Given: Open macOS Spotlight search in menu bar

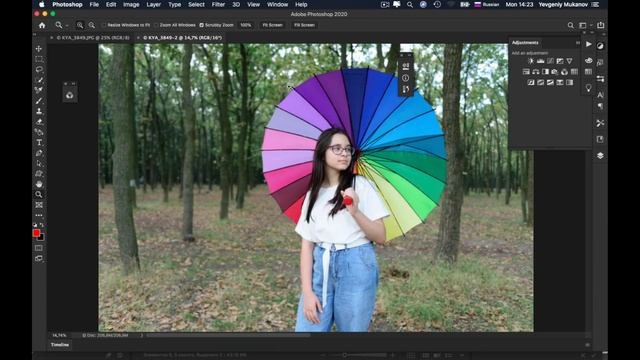Looking at the screenshot, I should [x=409, y=4].
